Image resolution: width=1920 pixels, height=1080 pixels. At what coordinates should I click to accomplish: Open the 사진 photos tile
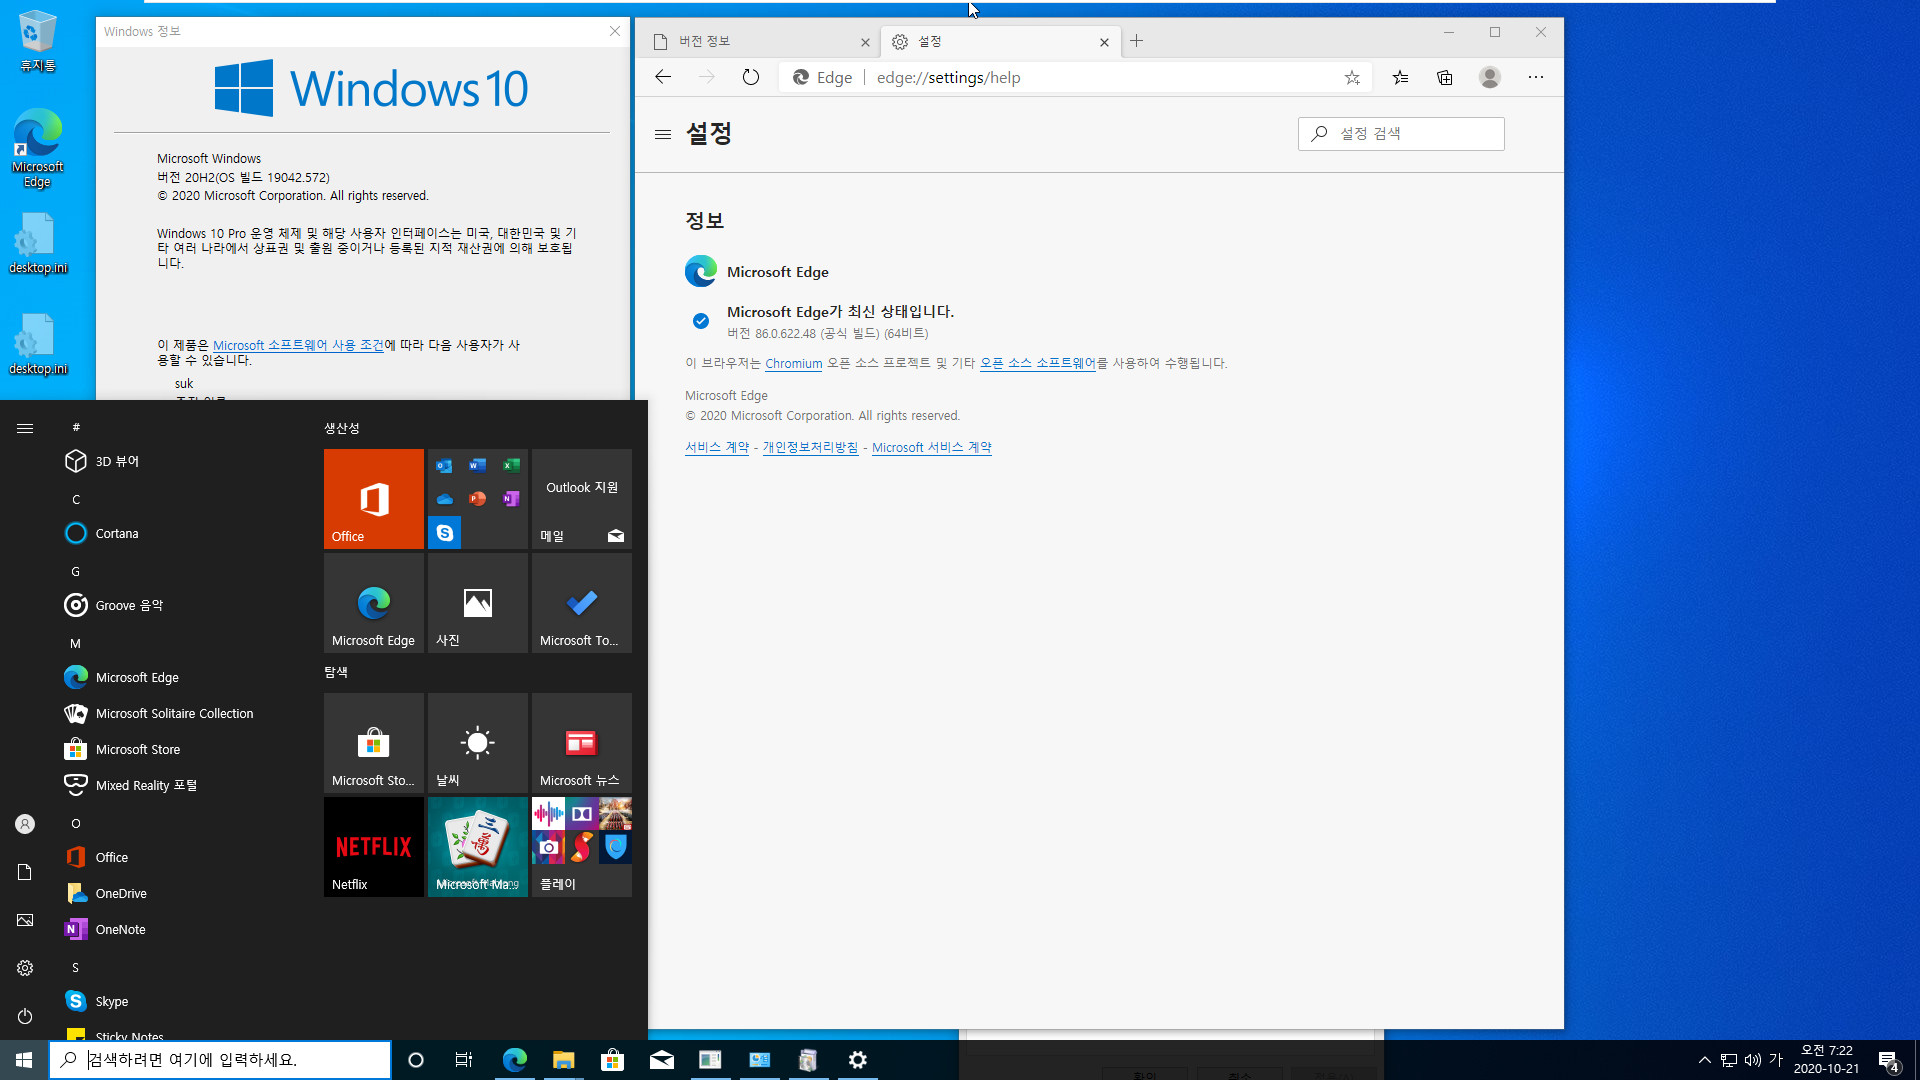click(478, 603)
